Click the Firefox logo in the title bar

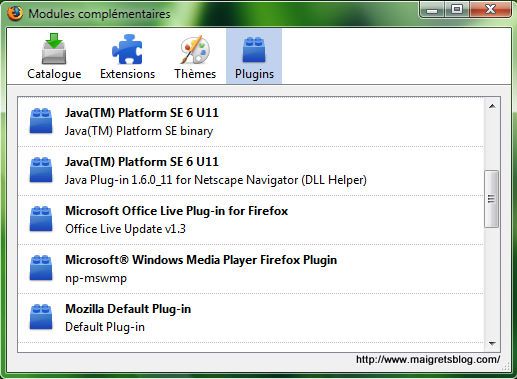click(15, 14)
